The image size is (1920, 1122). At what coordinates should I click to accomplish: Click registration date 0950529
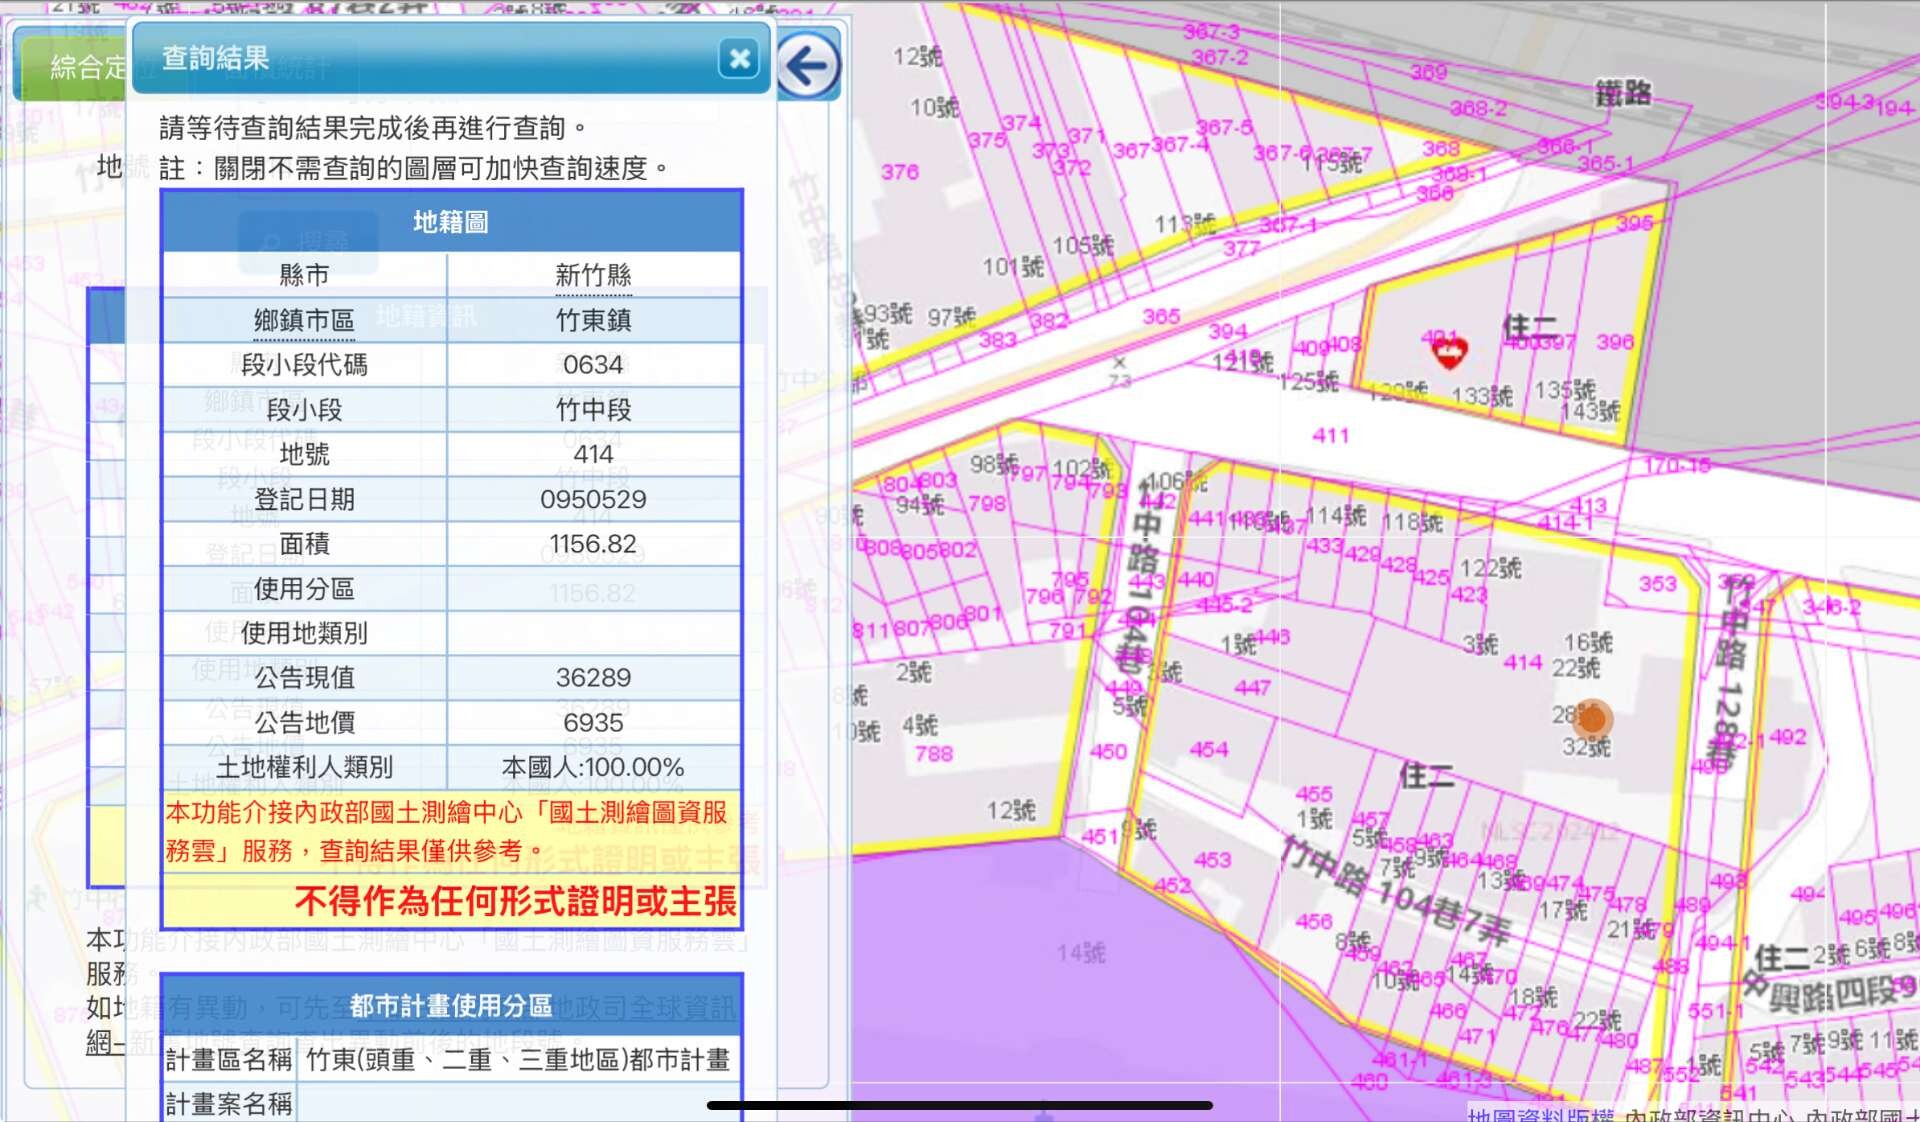(593, 499)
